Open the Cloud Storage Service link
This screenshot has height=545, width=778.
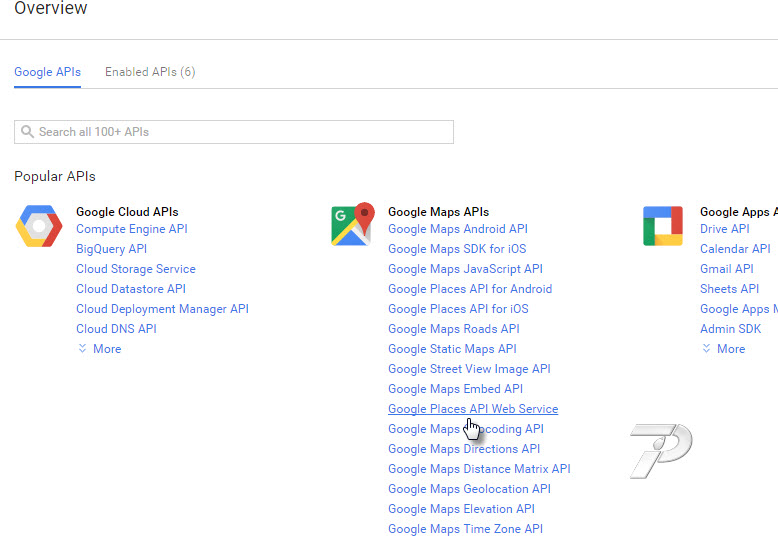pos(135,269)
